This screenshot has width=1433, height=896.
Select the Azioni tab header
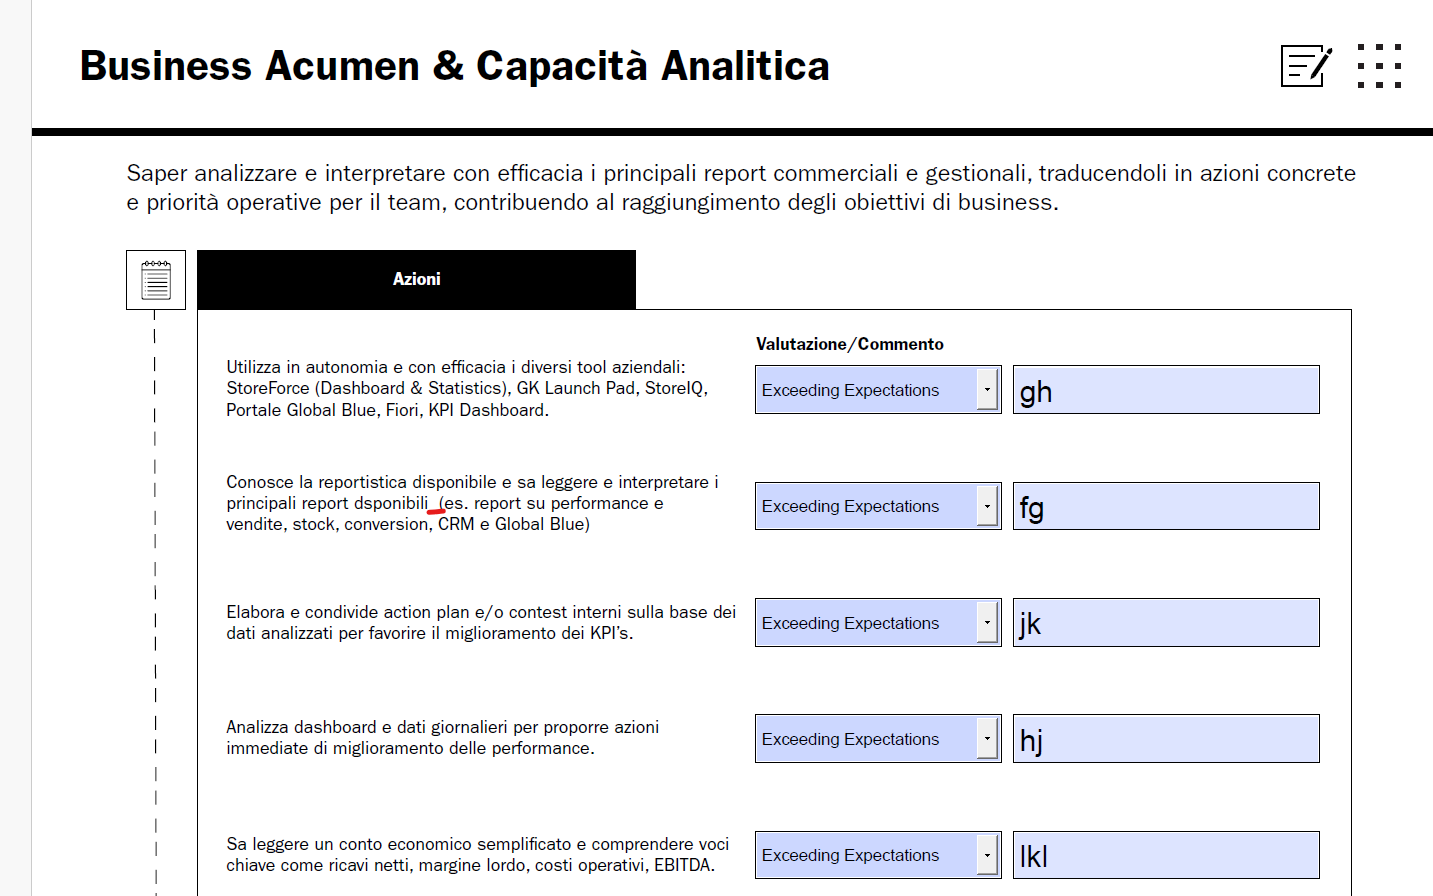click(416, 280)
